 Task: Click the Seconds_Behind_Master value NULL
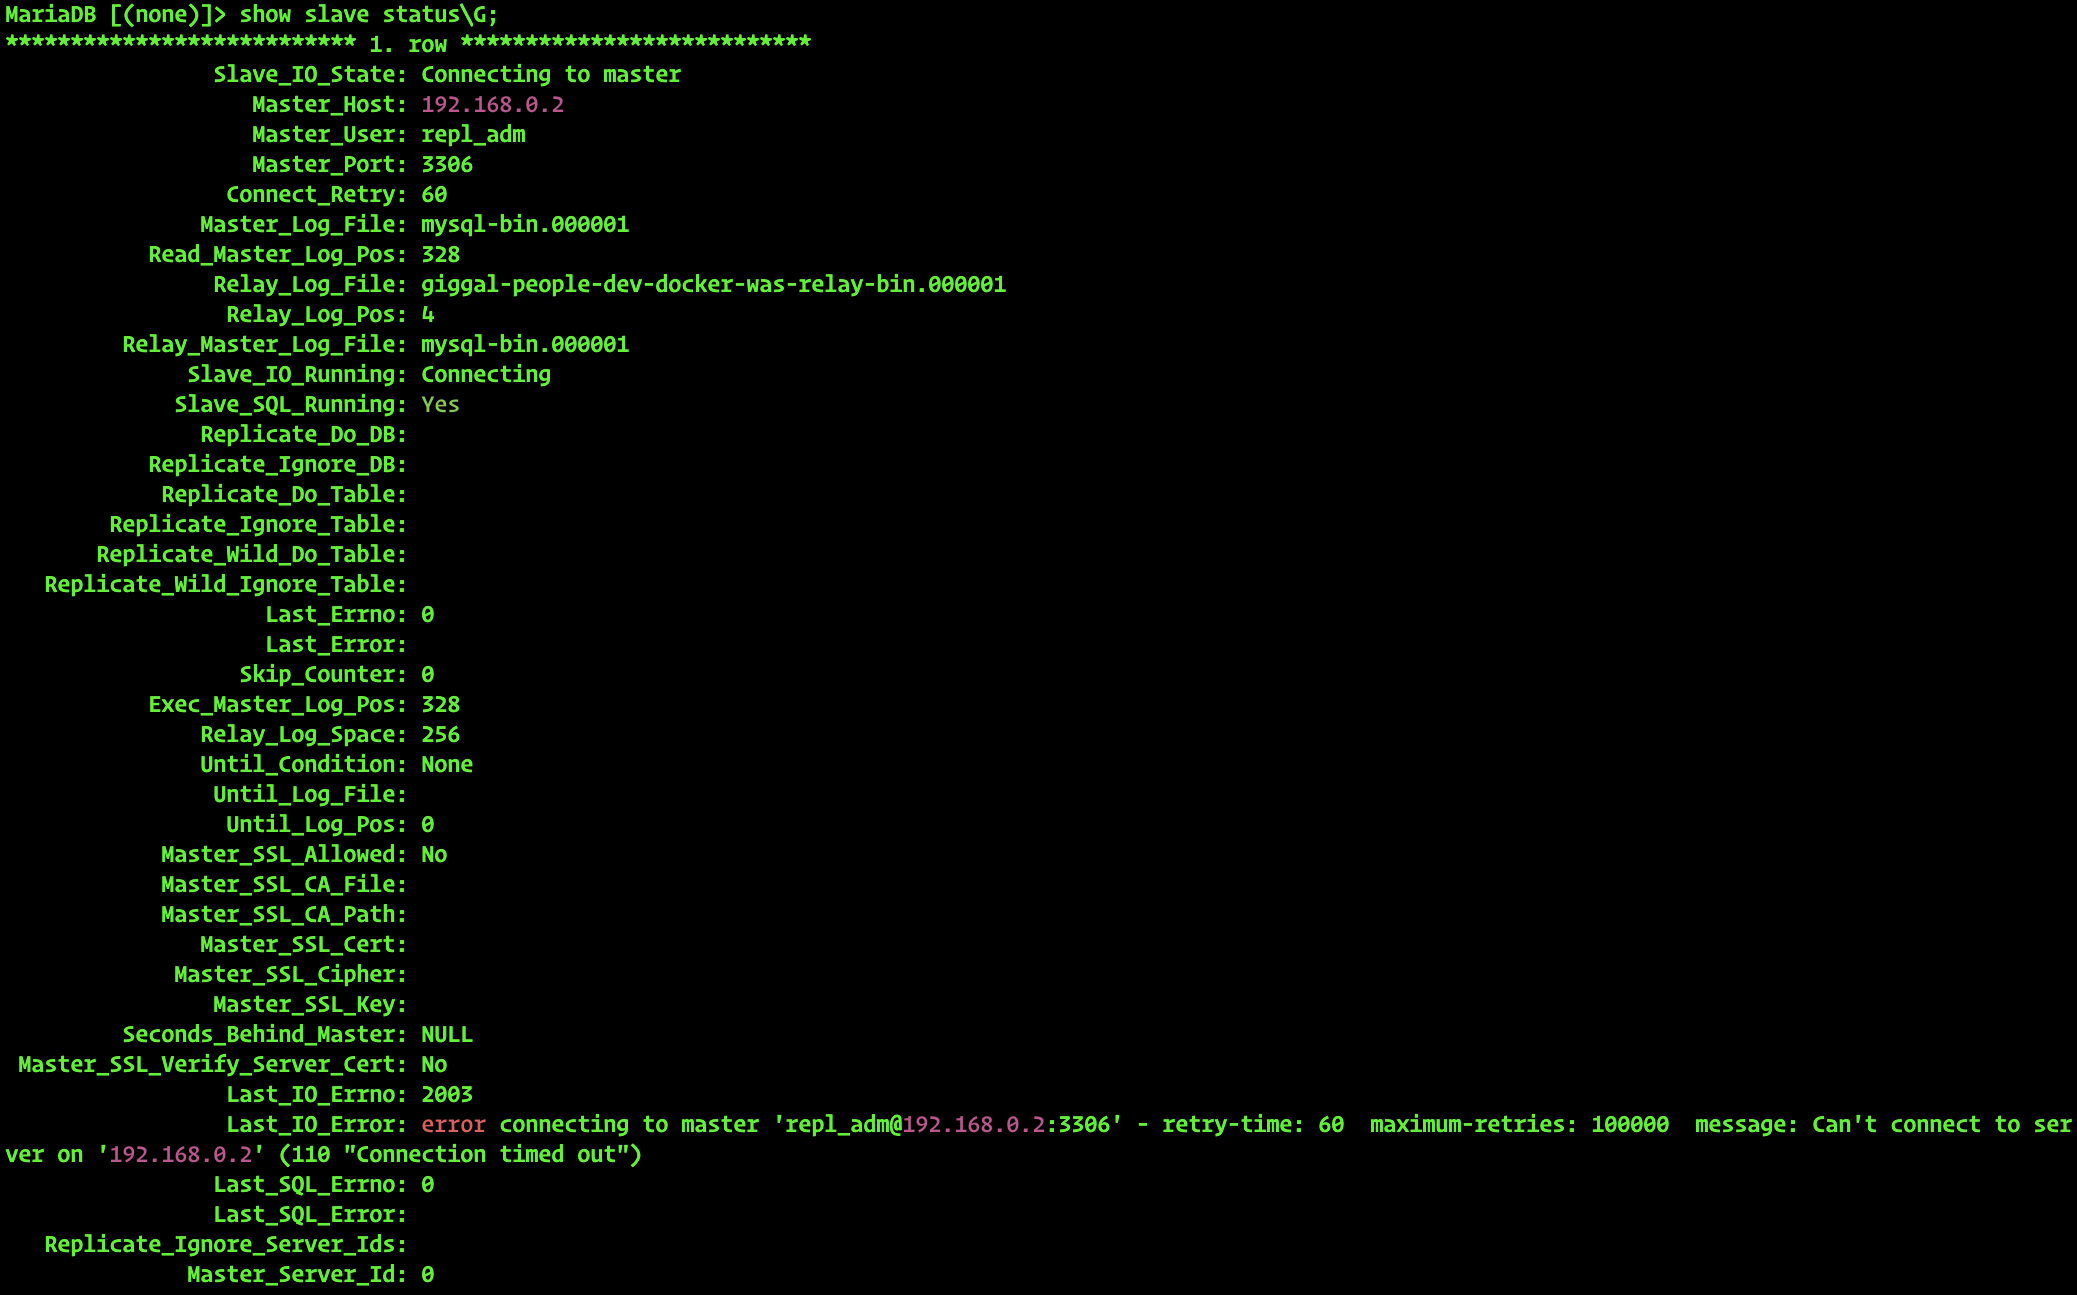[x=446, y=1035]
